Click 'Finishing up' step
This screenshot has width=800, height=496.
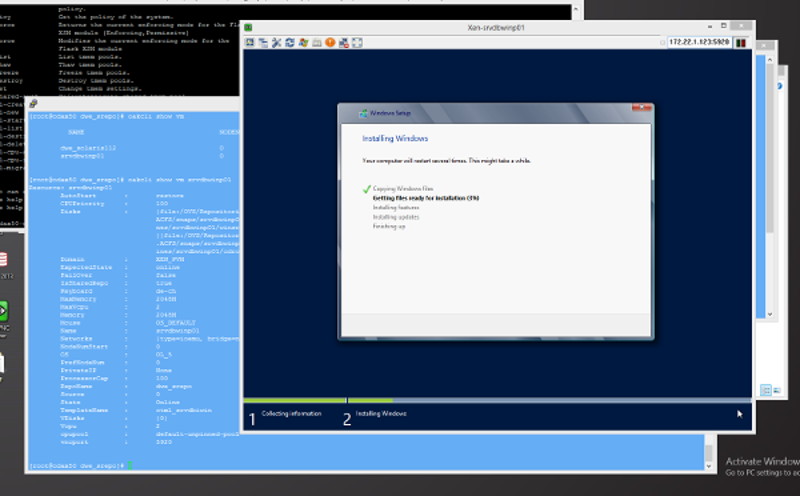pos(389,226)
